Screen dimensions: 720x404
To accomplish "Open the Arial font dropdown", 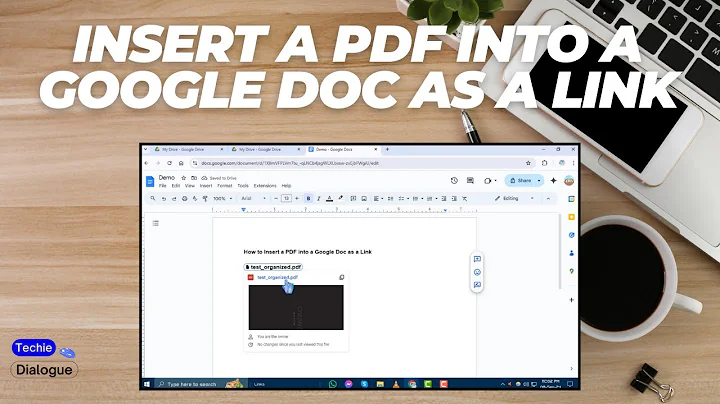I will click(253, 198).
